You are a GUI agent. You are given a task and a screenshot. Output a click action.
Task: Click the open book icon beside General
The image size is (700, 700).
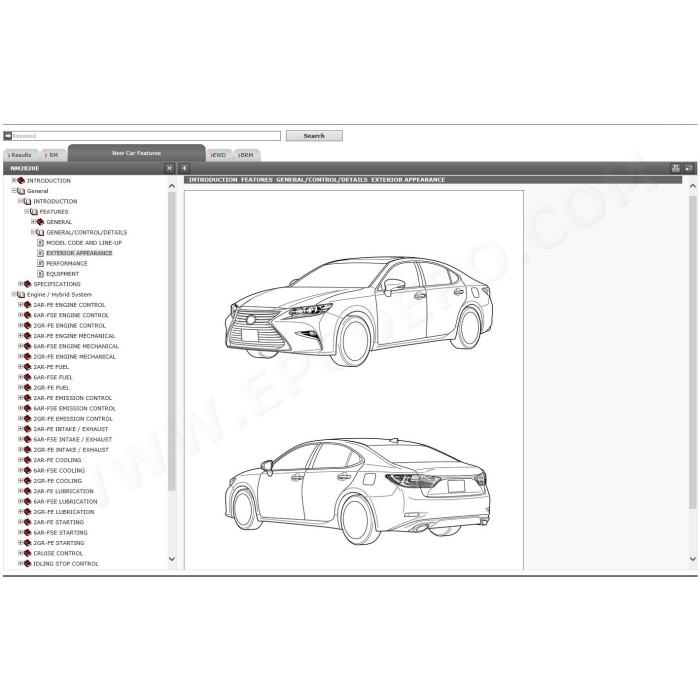(21, 191)
